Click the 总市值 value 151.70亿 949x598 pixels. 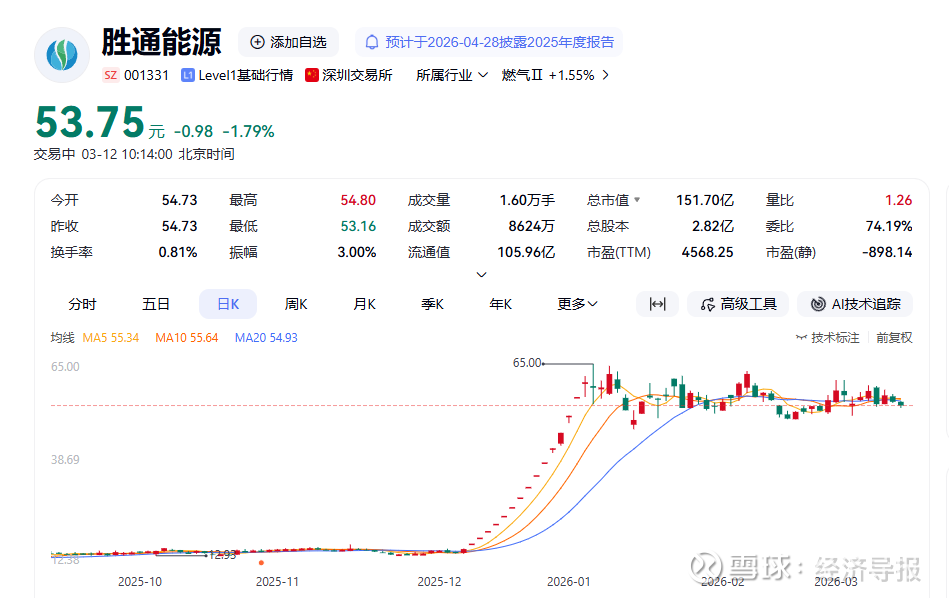coord(704,200)
